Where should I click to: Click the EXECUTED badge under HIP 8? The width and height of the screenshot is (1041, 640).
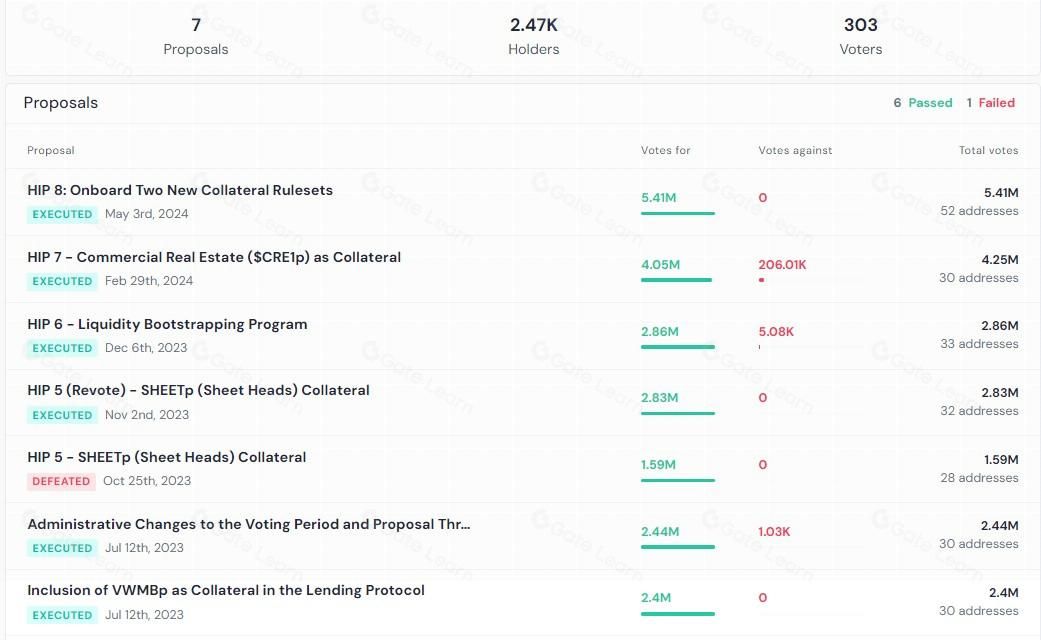click(62, 214)
